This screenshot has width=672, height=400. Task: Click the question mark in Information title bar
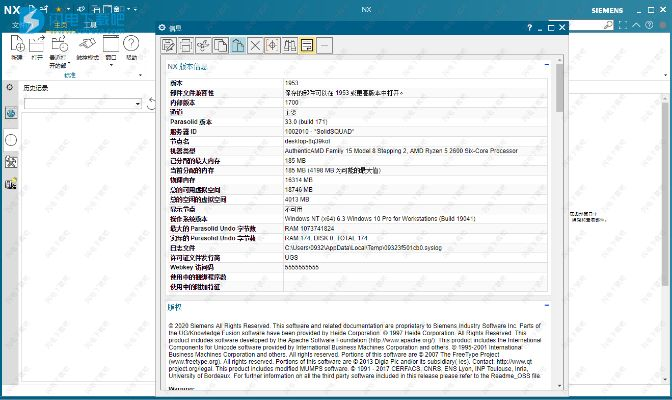coord(529,27)
